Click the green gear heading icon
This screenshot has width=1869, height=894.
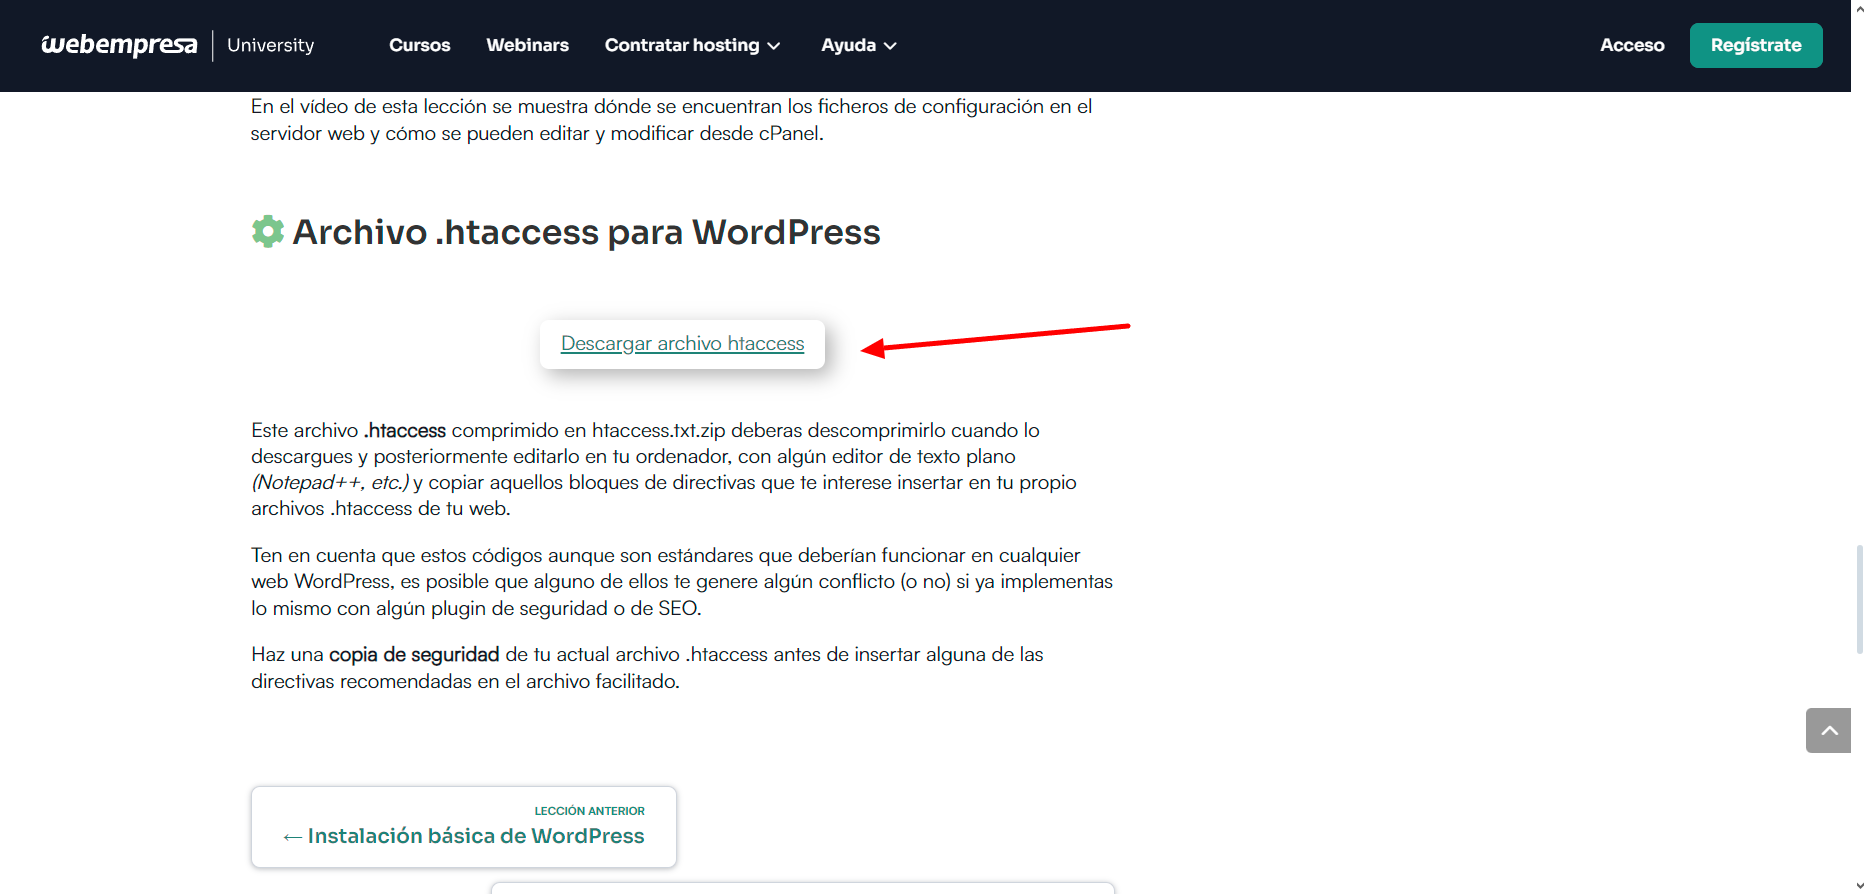point(267,231)
